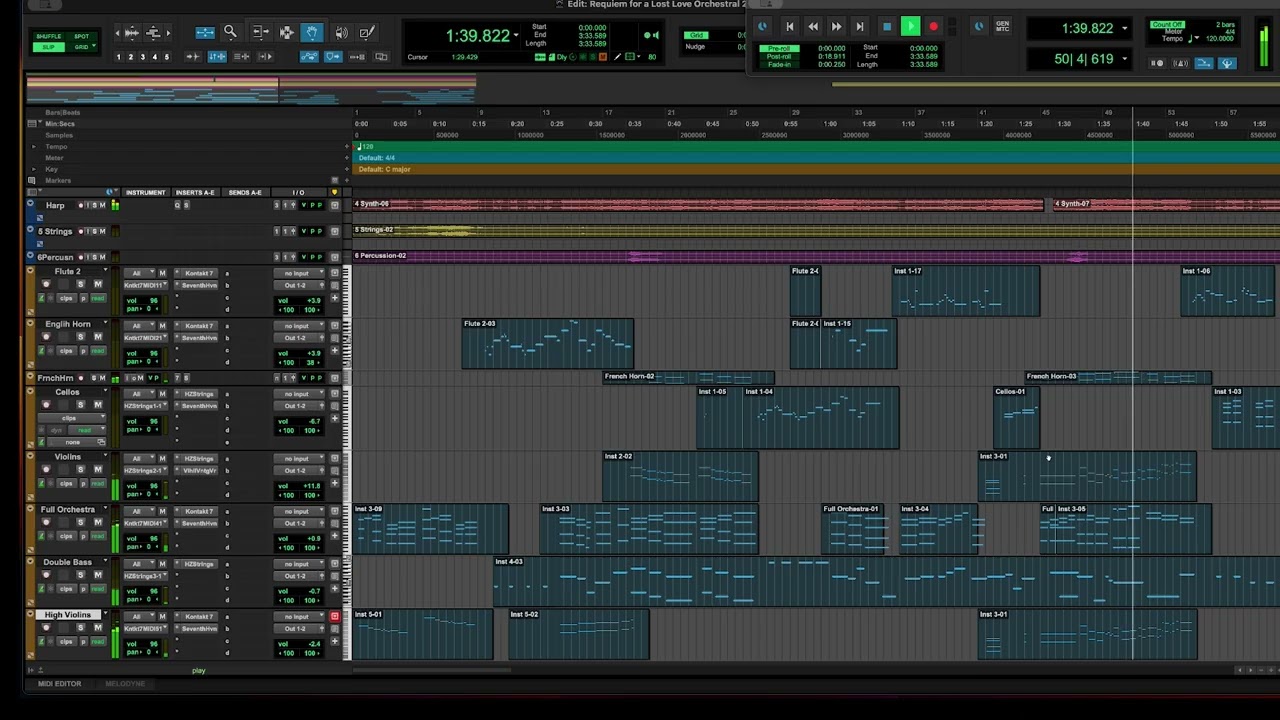Click the red Record transport button
Viewport: 1280px width, 720px height.
tap(934, 27)
